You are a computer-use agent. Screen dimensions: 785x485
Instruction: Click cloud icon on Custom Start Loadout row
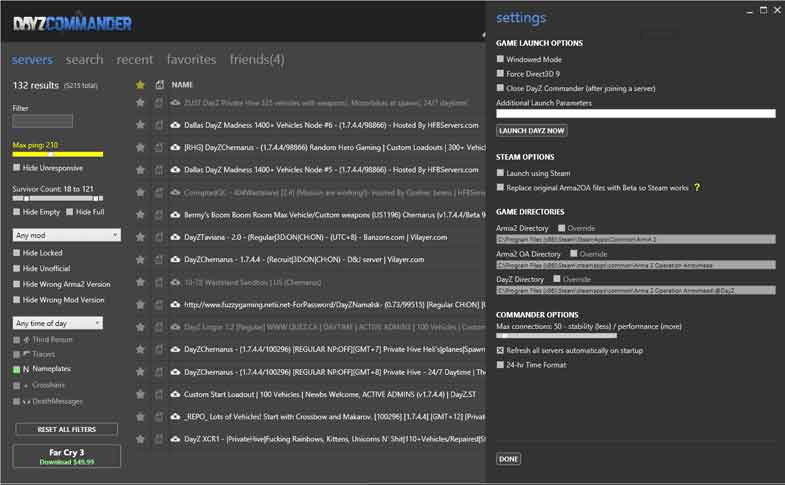tap(175, 394)
